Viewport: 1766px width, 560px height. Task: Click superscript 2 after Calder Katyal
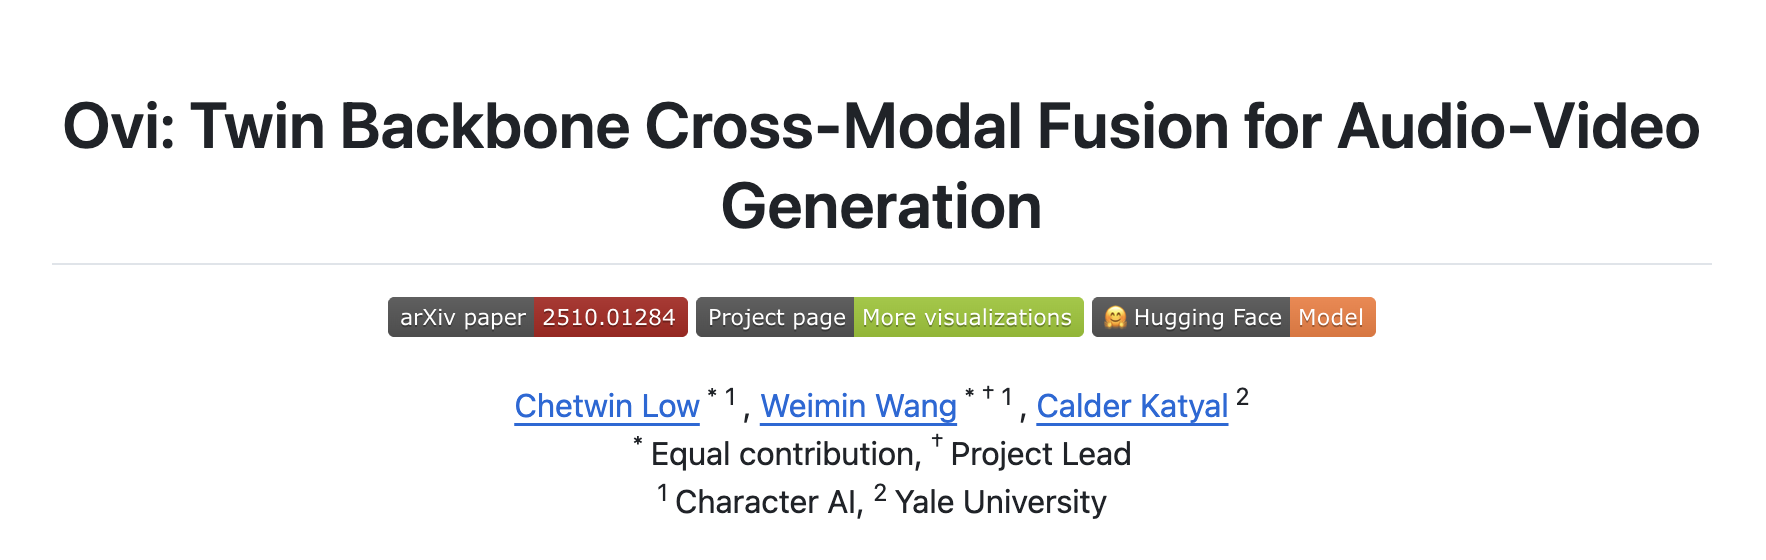click(x=1242, y=397)
